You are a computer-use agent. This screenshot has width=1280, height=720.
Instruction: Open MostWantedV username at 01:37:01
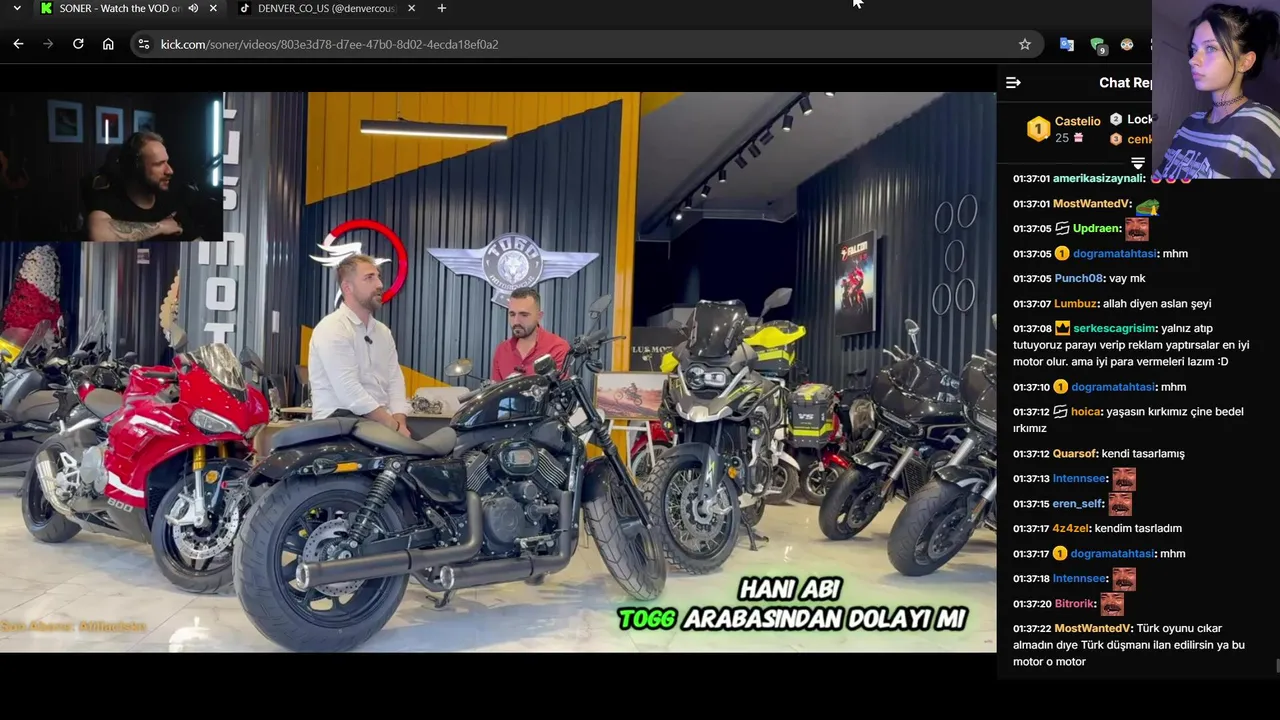click(x=1090, y=204)
